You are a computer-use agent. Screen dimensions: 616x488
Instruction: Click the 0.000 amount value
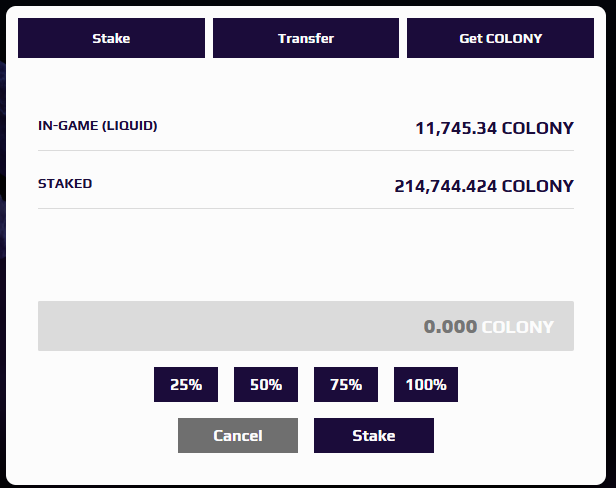click(450, 327)
